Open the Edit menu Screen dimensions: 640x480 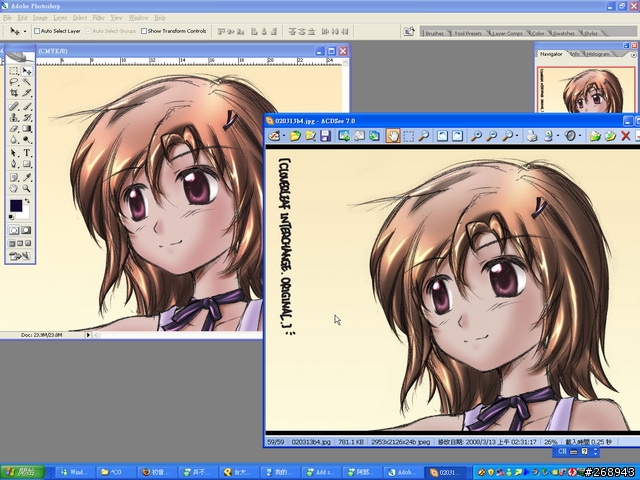pos(22,18)
